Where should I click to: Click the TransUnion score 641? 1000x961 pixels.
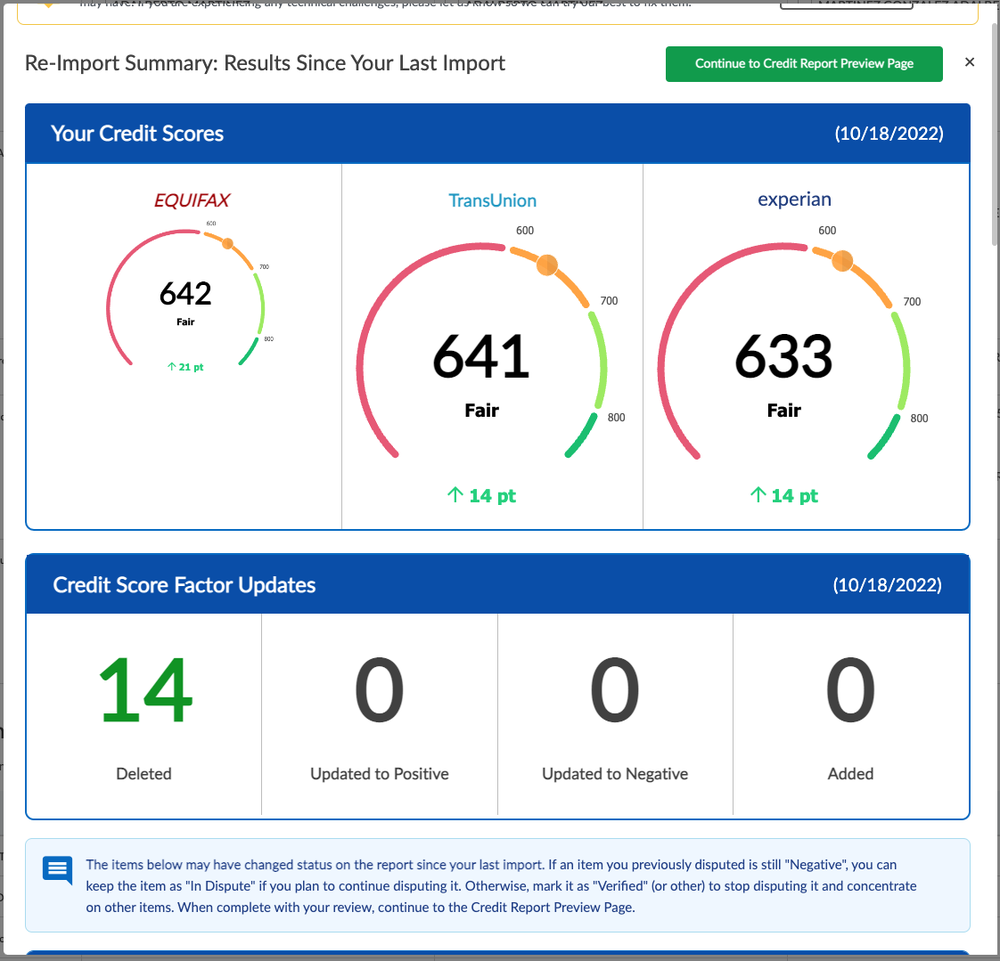click(482, 356)
